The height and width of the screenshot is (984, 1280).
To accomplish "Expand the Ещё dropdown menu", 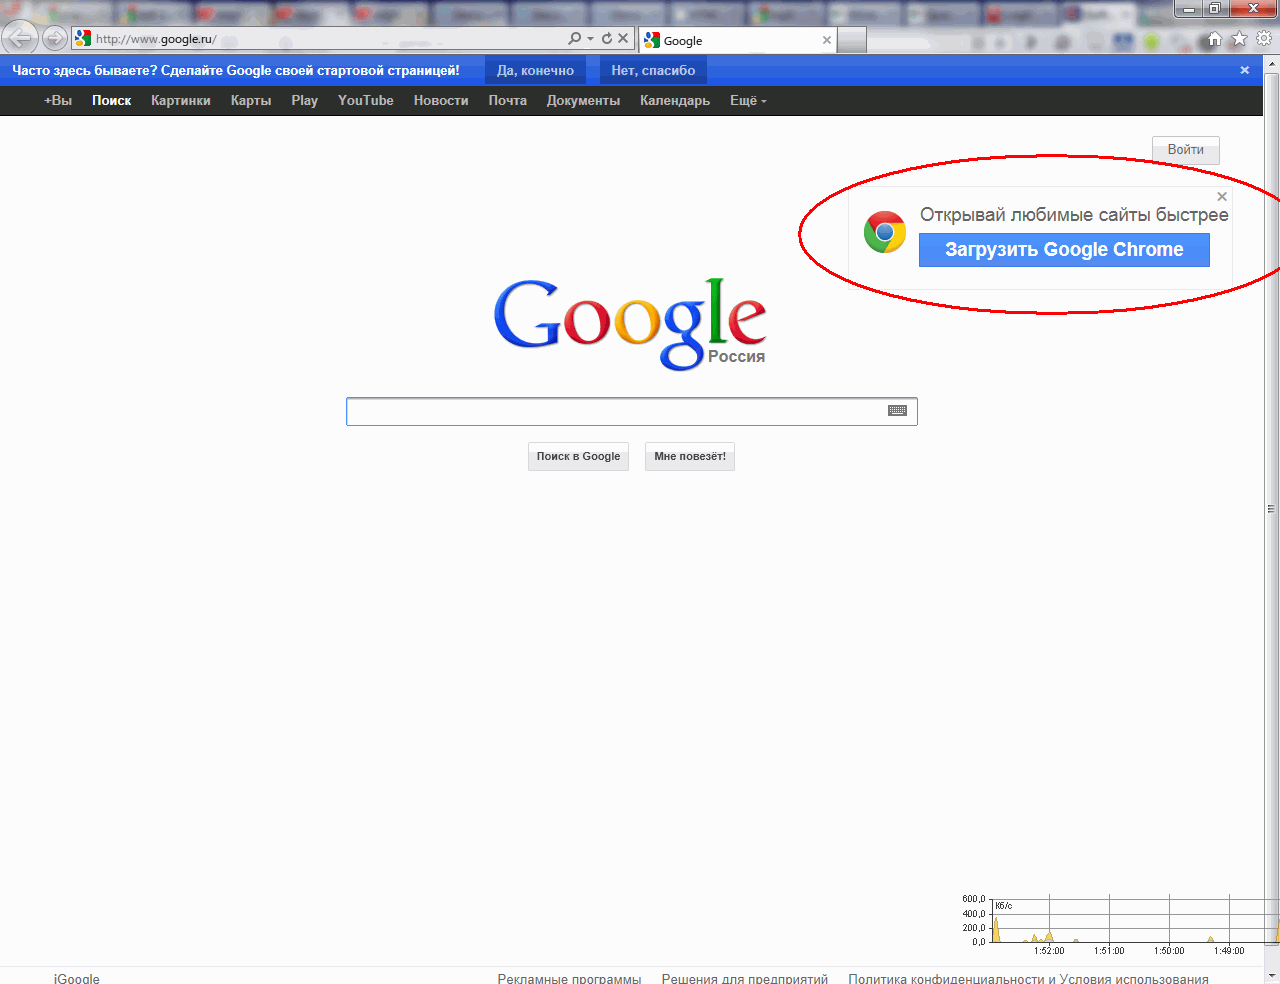I will 748,100.
